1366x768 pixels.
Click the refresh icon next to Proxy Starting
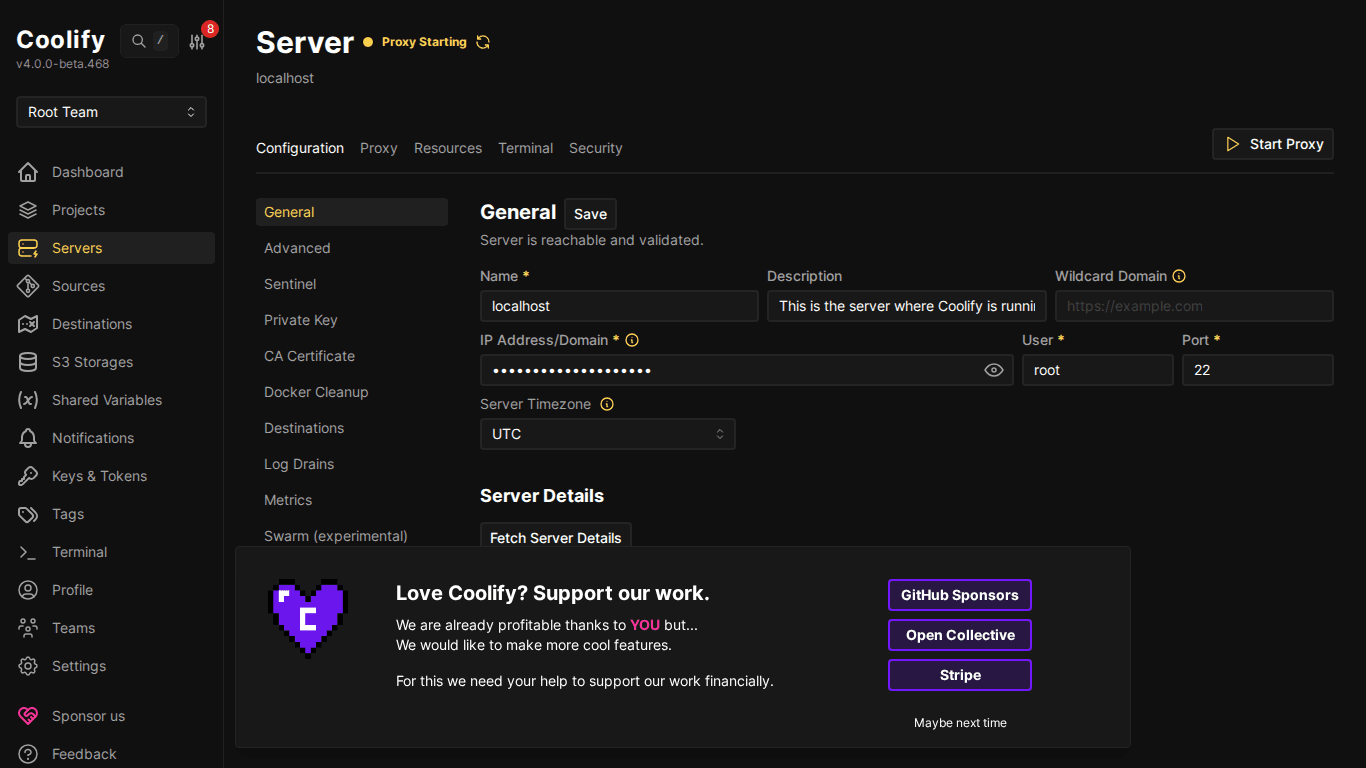(x=483, y=42)
